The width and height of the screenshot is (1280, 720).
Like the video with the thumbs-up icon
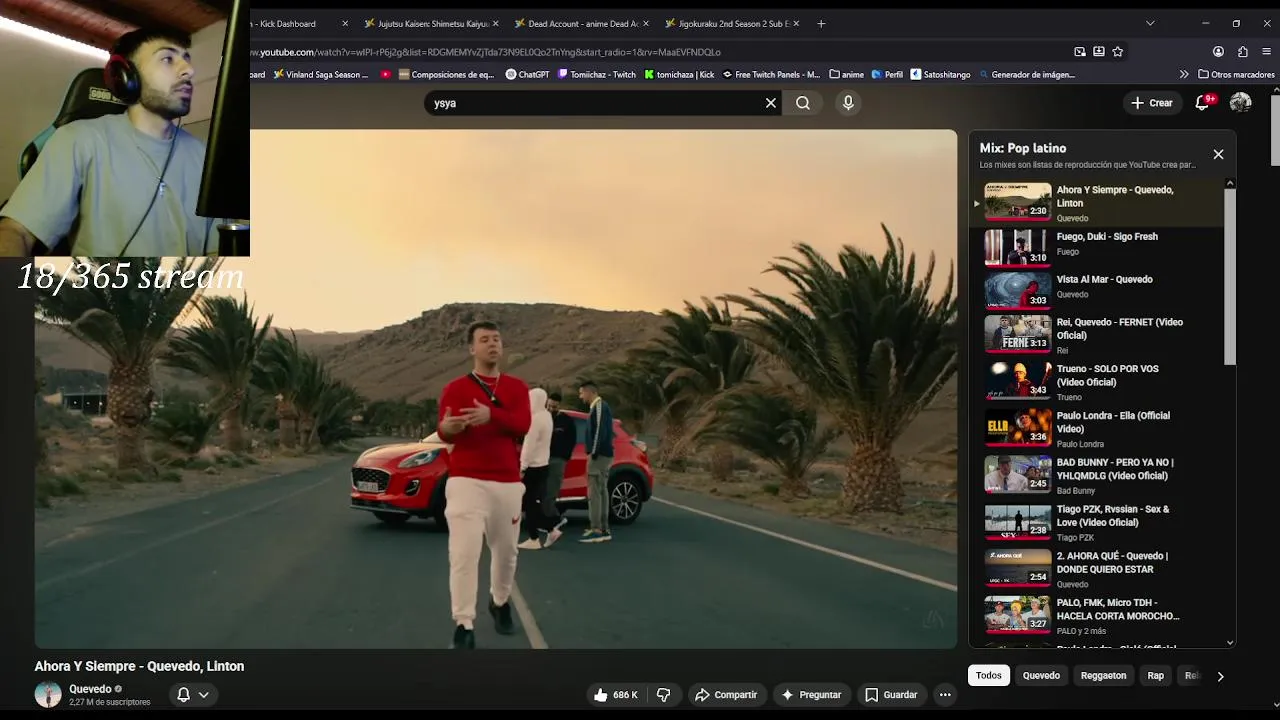(x=615, y=695)
